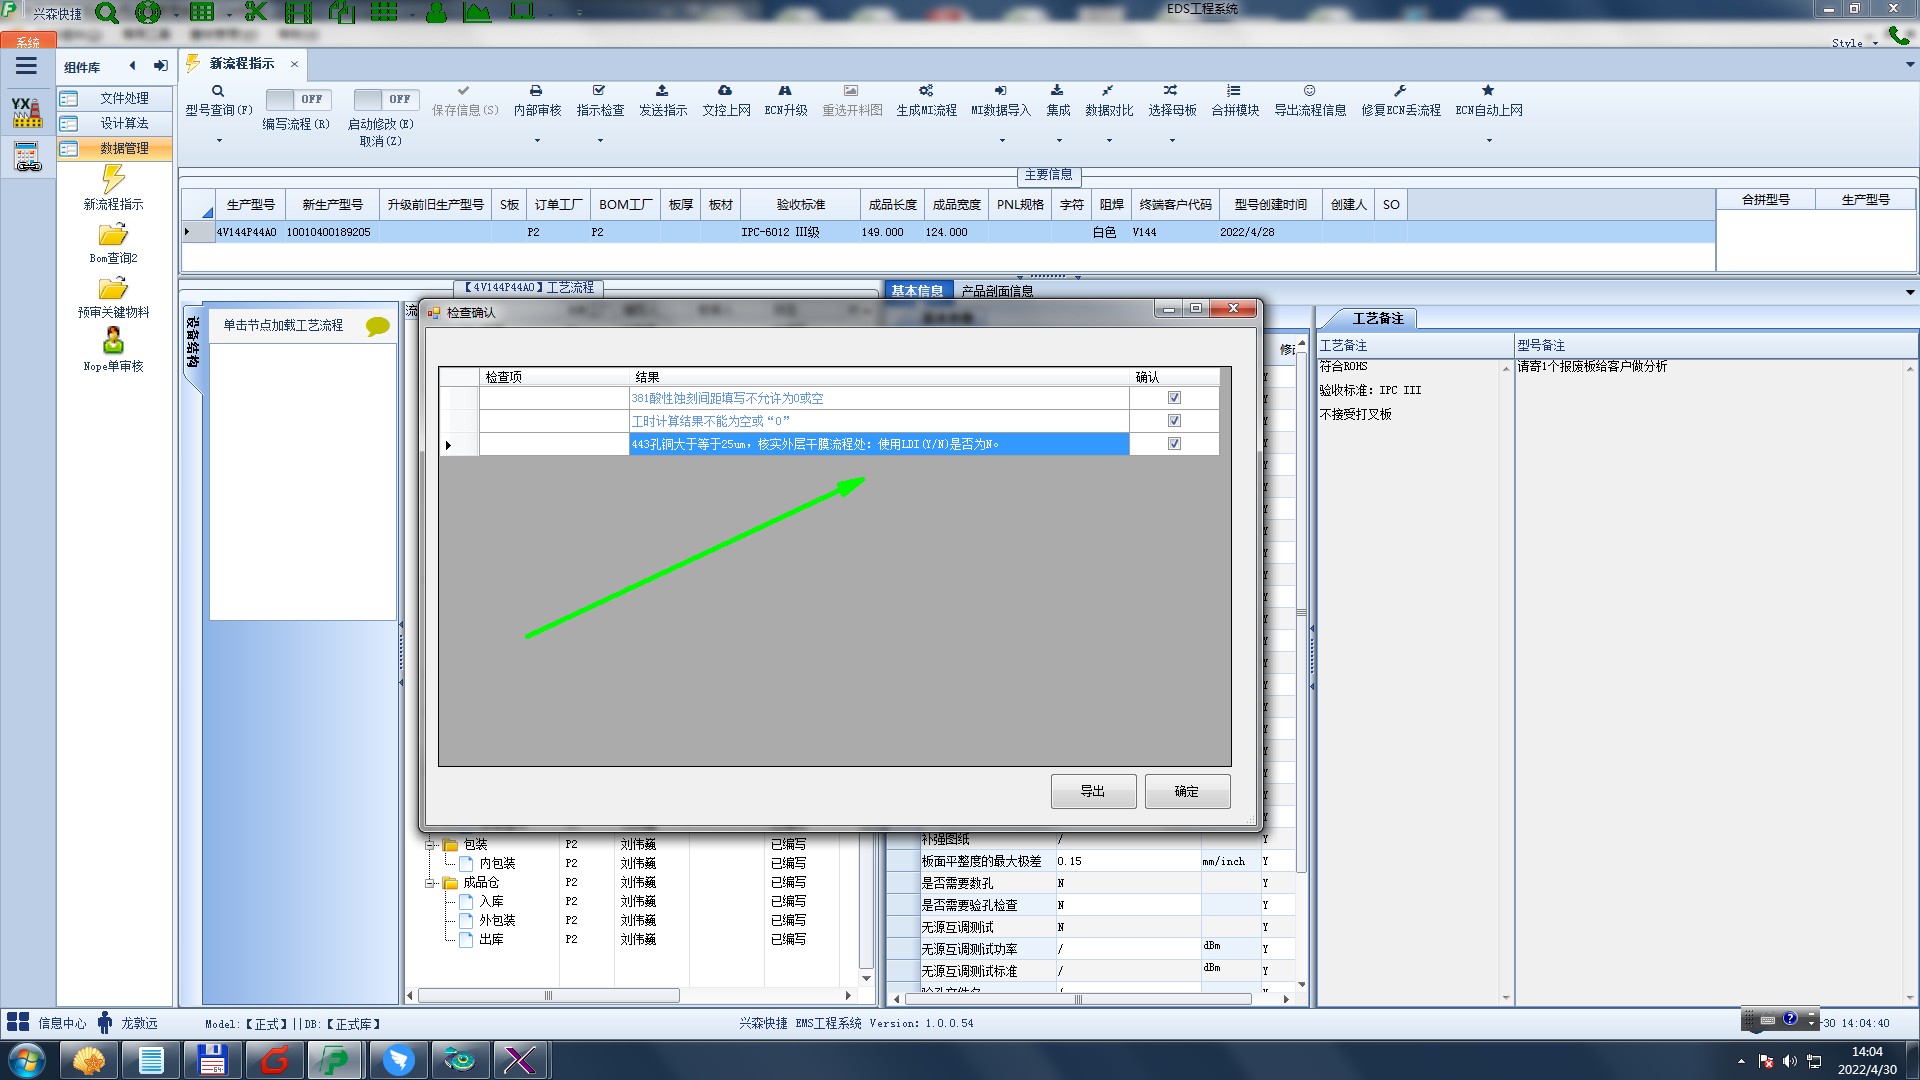1920x1080 pixels.
Task: Uncheck confirm box for 381酸性蚀刻间距 row
Action: point(1174,398)
